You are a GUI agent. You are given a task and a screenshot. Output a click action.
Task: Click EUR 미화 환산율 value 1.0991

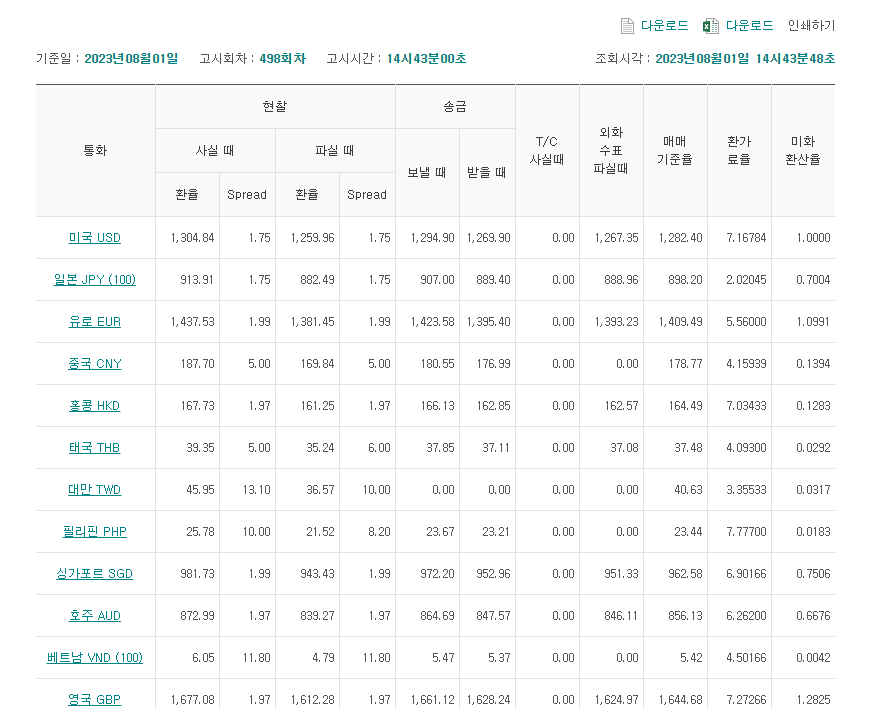click(x=813, y=321)
